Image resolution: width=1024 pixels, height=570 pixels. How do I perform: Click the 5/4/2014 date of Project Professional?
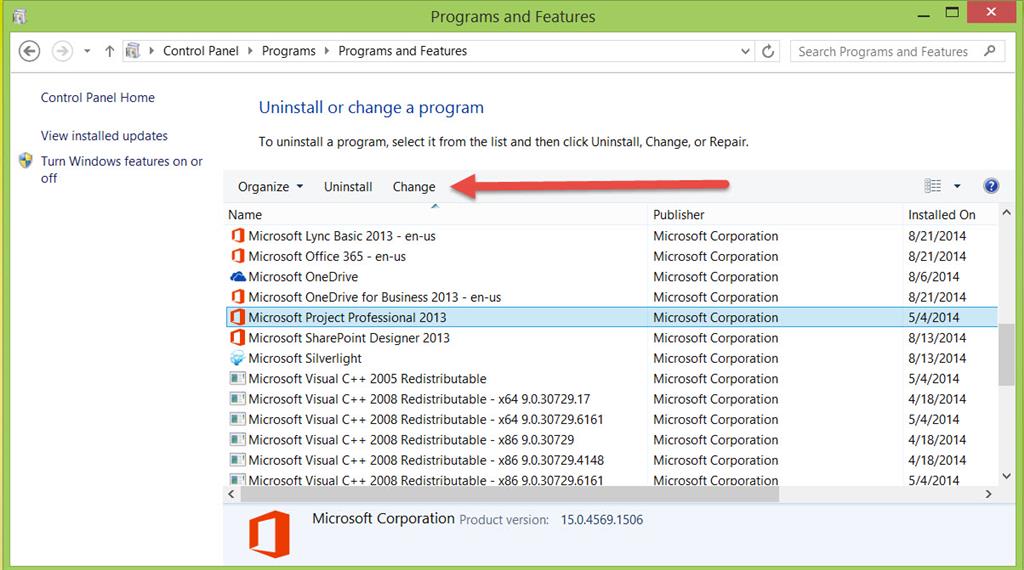933,317
